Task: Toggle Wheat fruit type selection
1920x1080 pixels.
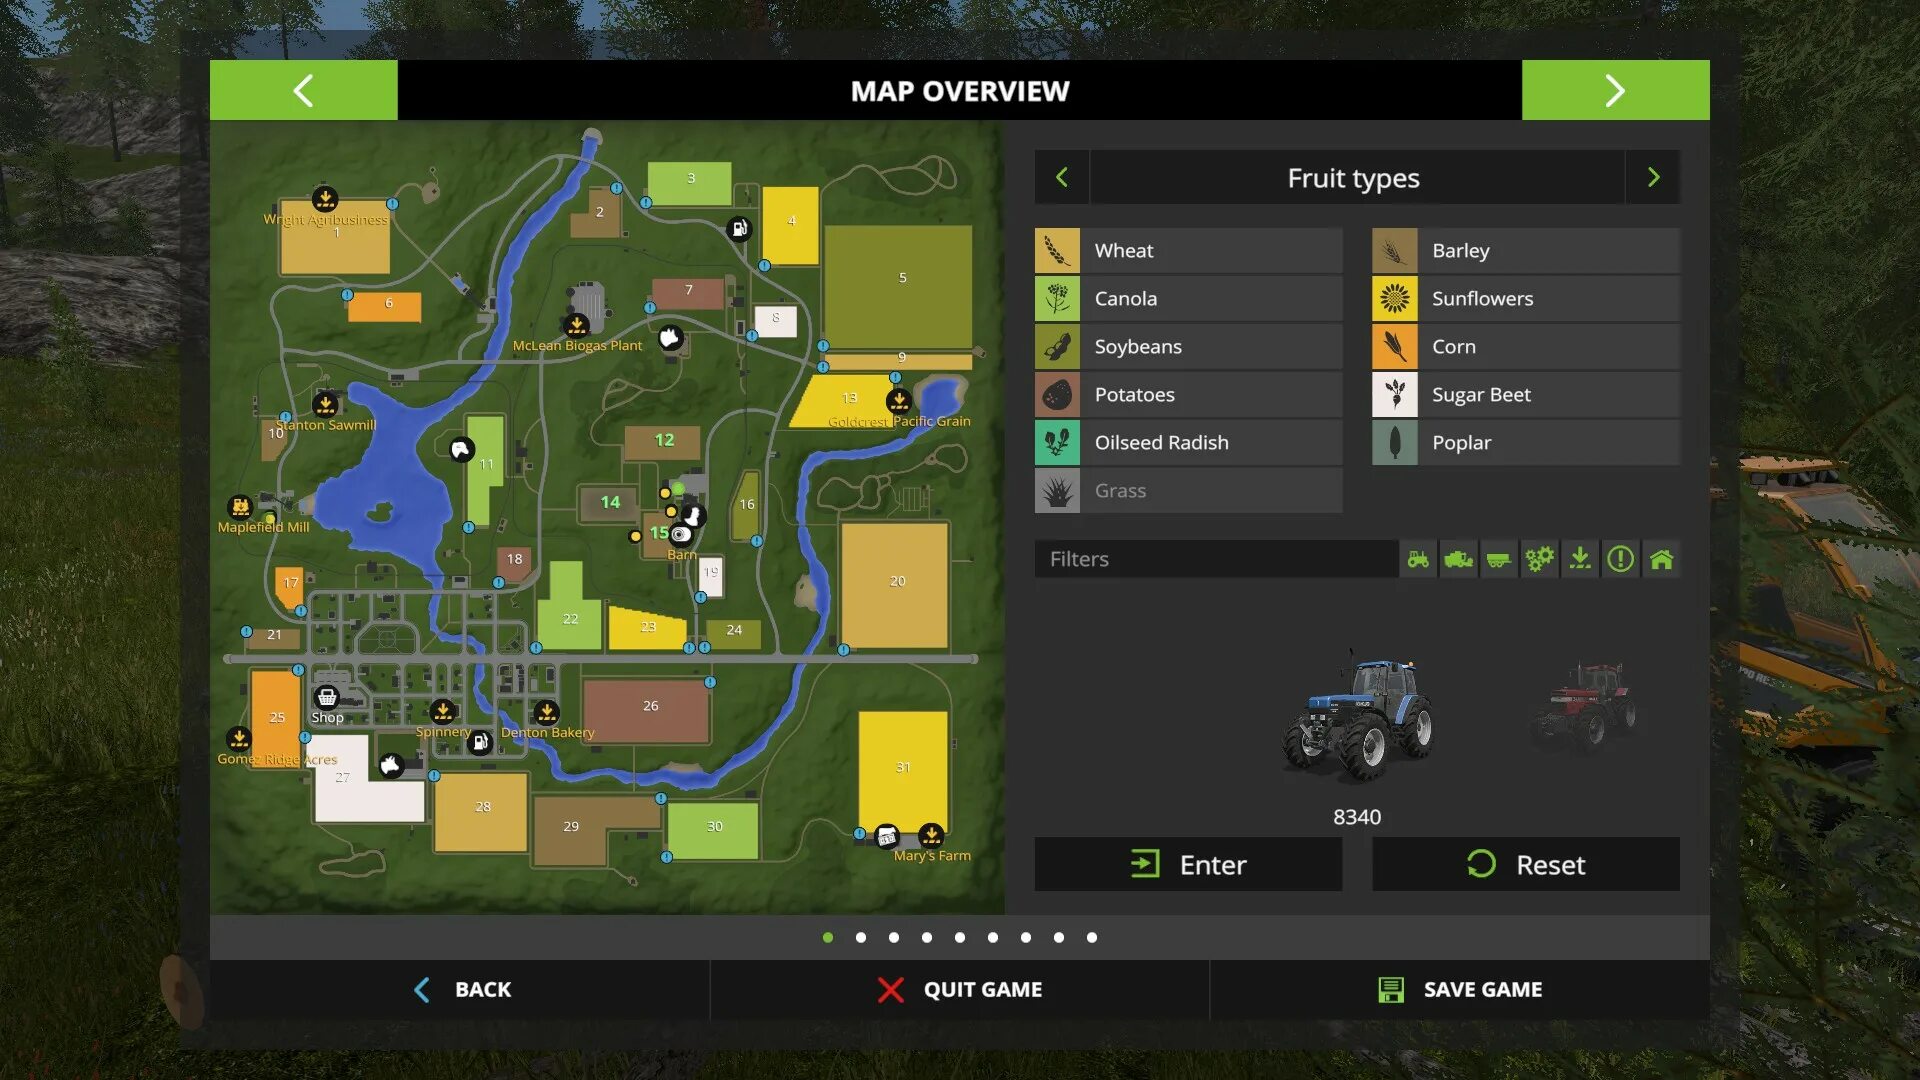Action: click(1187, 249)
